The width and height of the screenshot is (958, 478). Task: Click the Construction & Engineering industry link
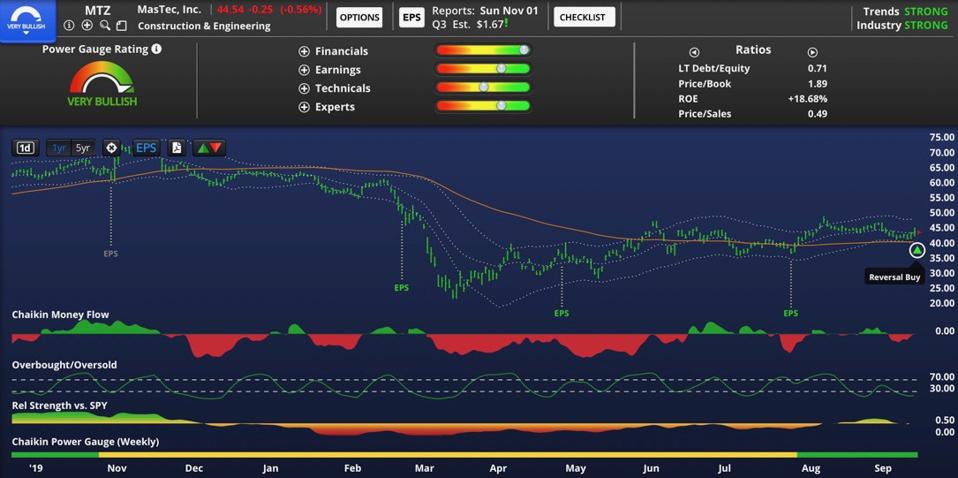(204, 26)
